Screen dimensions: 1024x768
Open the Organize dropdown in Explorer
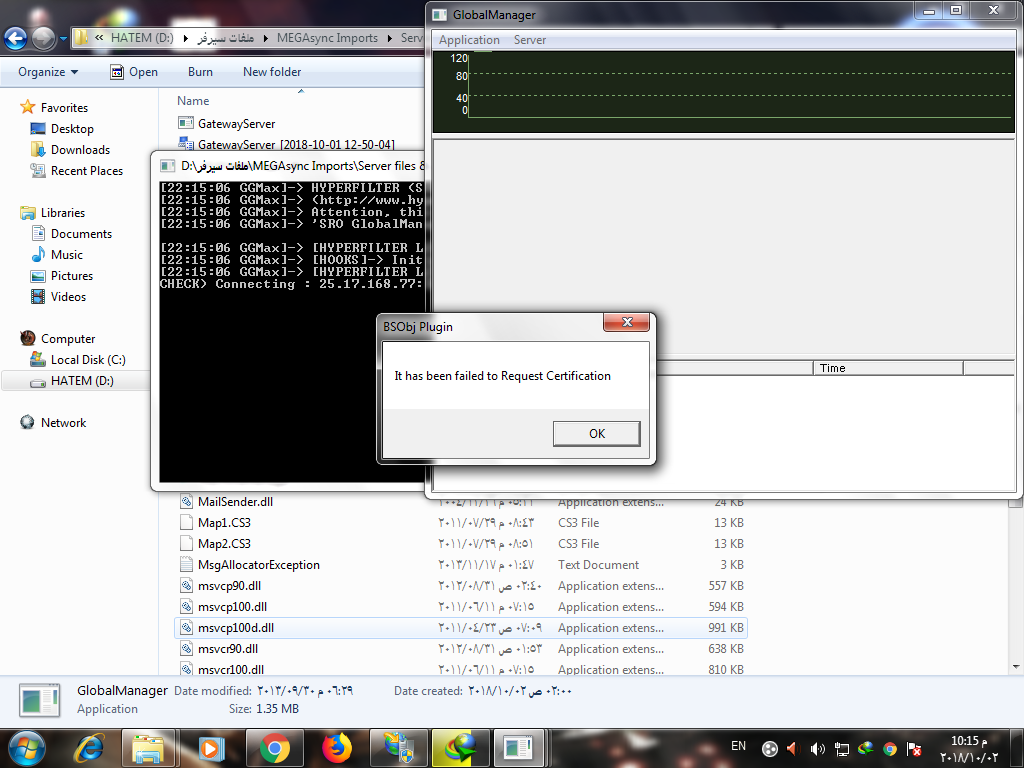[48, 72]
